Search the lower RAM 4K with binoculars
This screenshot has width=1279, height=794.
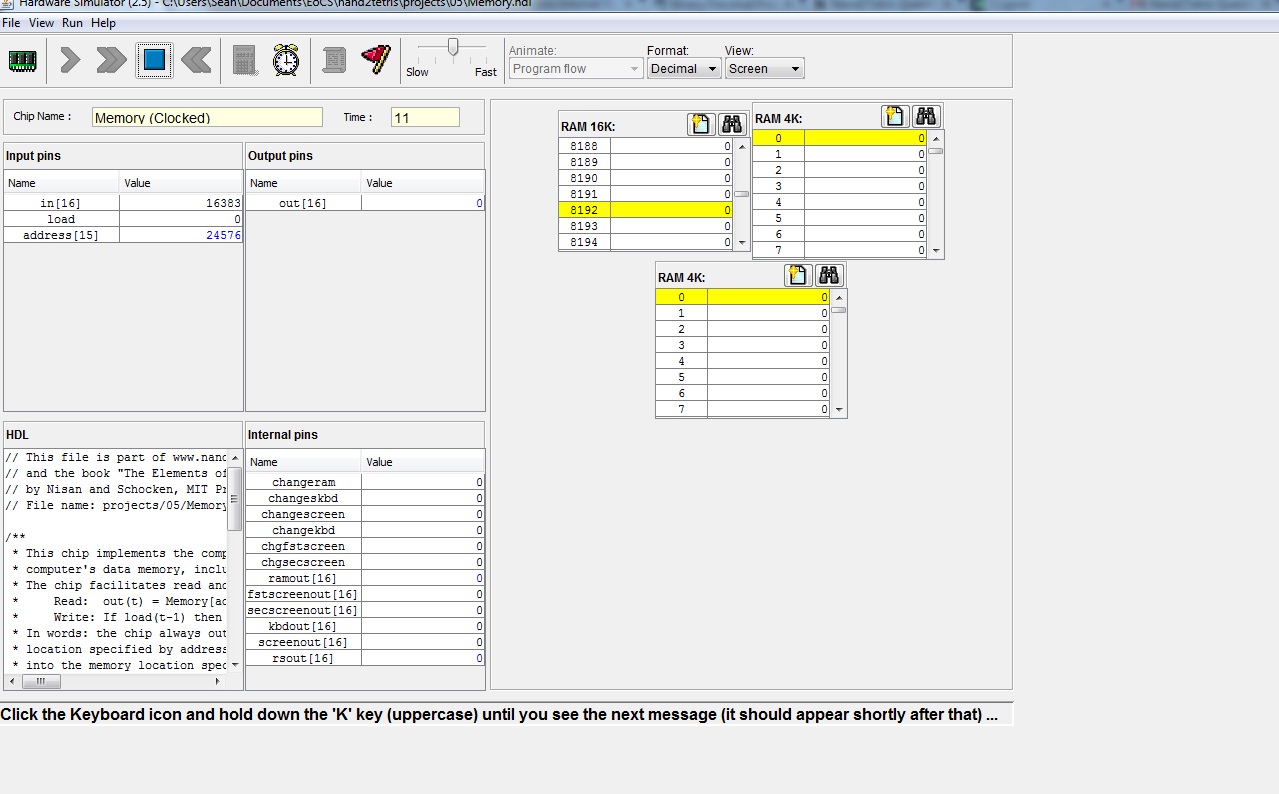(x=829, y=275)
